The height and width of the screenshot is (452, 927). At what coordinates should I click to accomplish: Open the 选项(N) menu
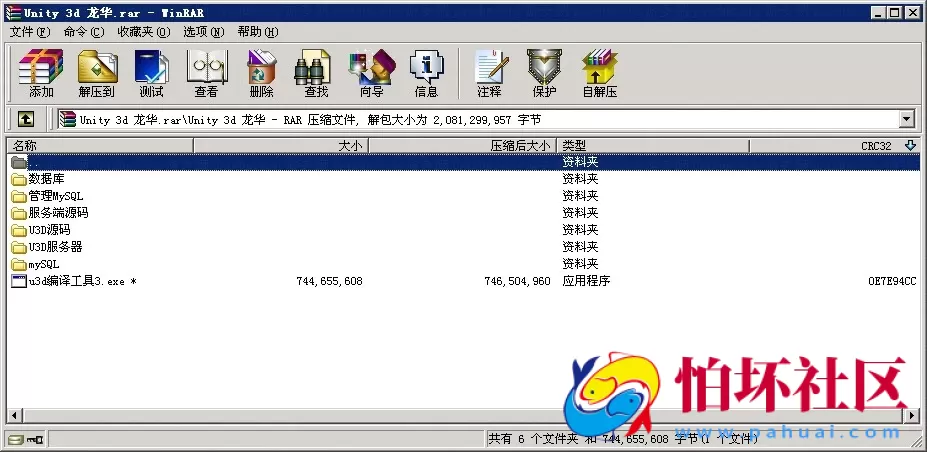click(204, 32)
